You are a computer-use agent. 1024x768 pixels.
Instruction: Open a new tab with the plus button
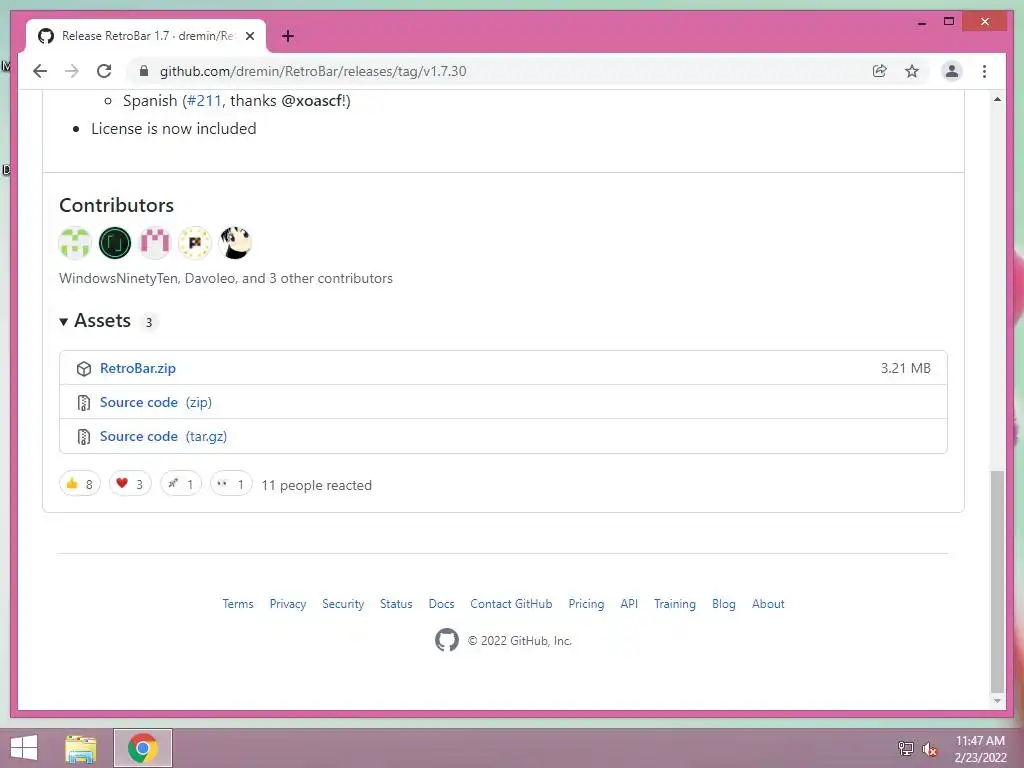coord(287,36)
